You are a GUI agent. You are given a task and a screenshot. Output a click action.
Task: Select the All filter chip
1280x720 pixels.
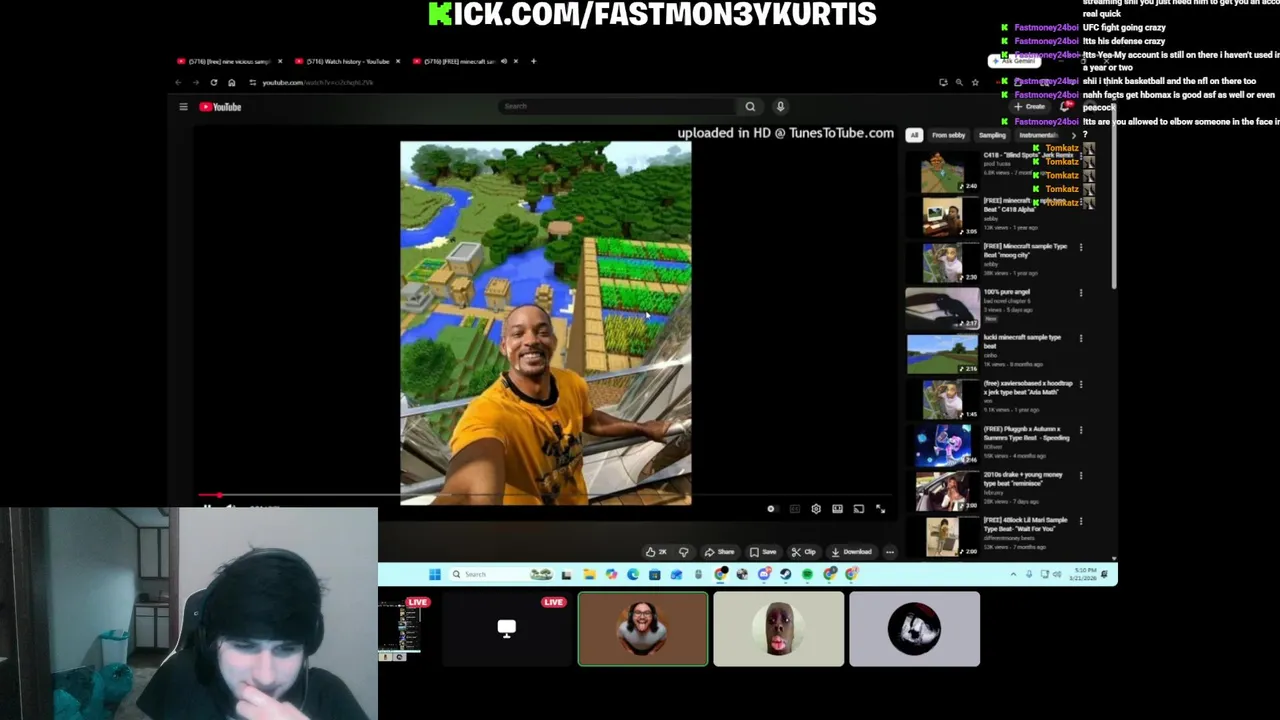(x=914, y=135)
